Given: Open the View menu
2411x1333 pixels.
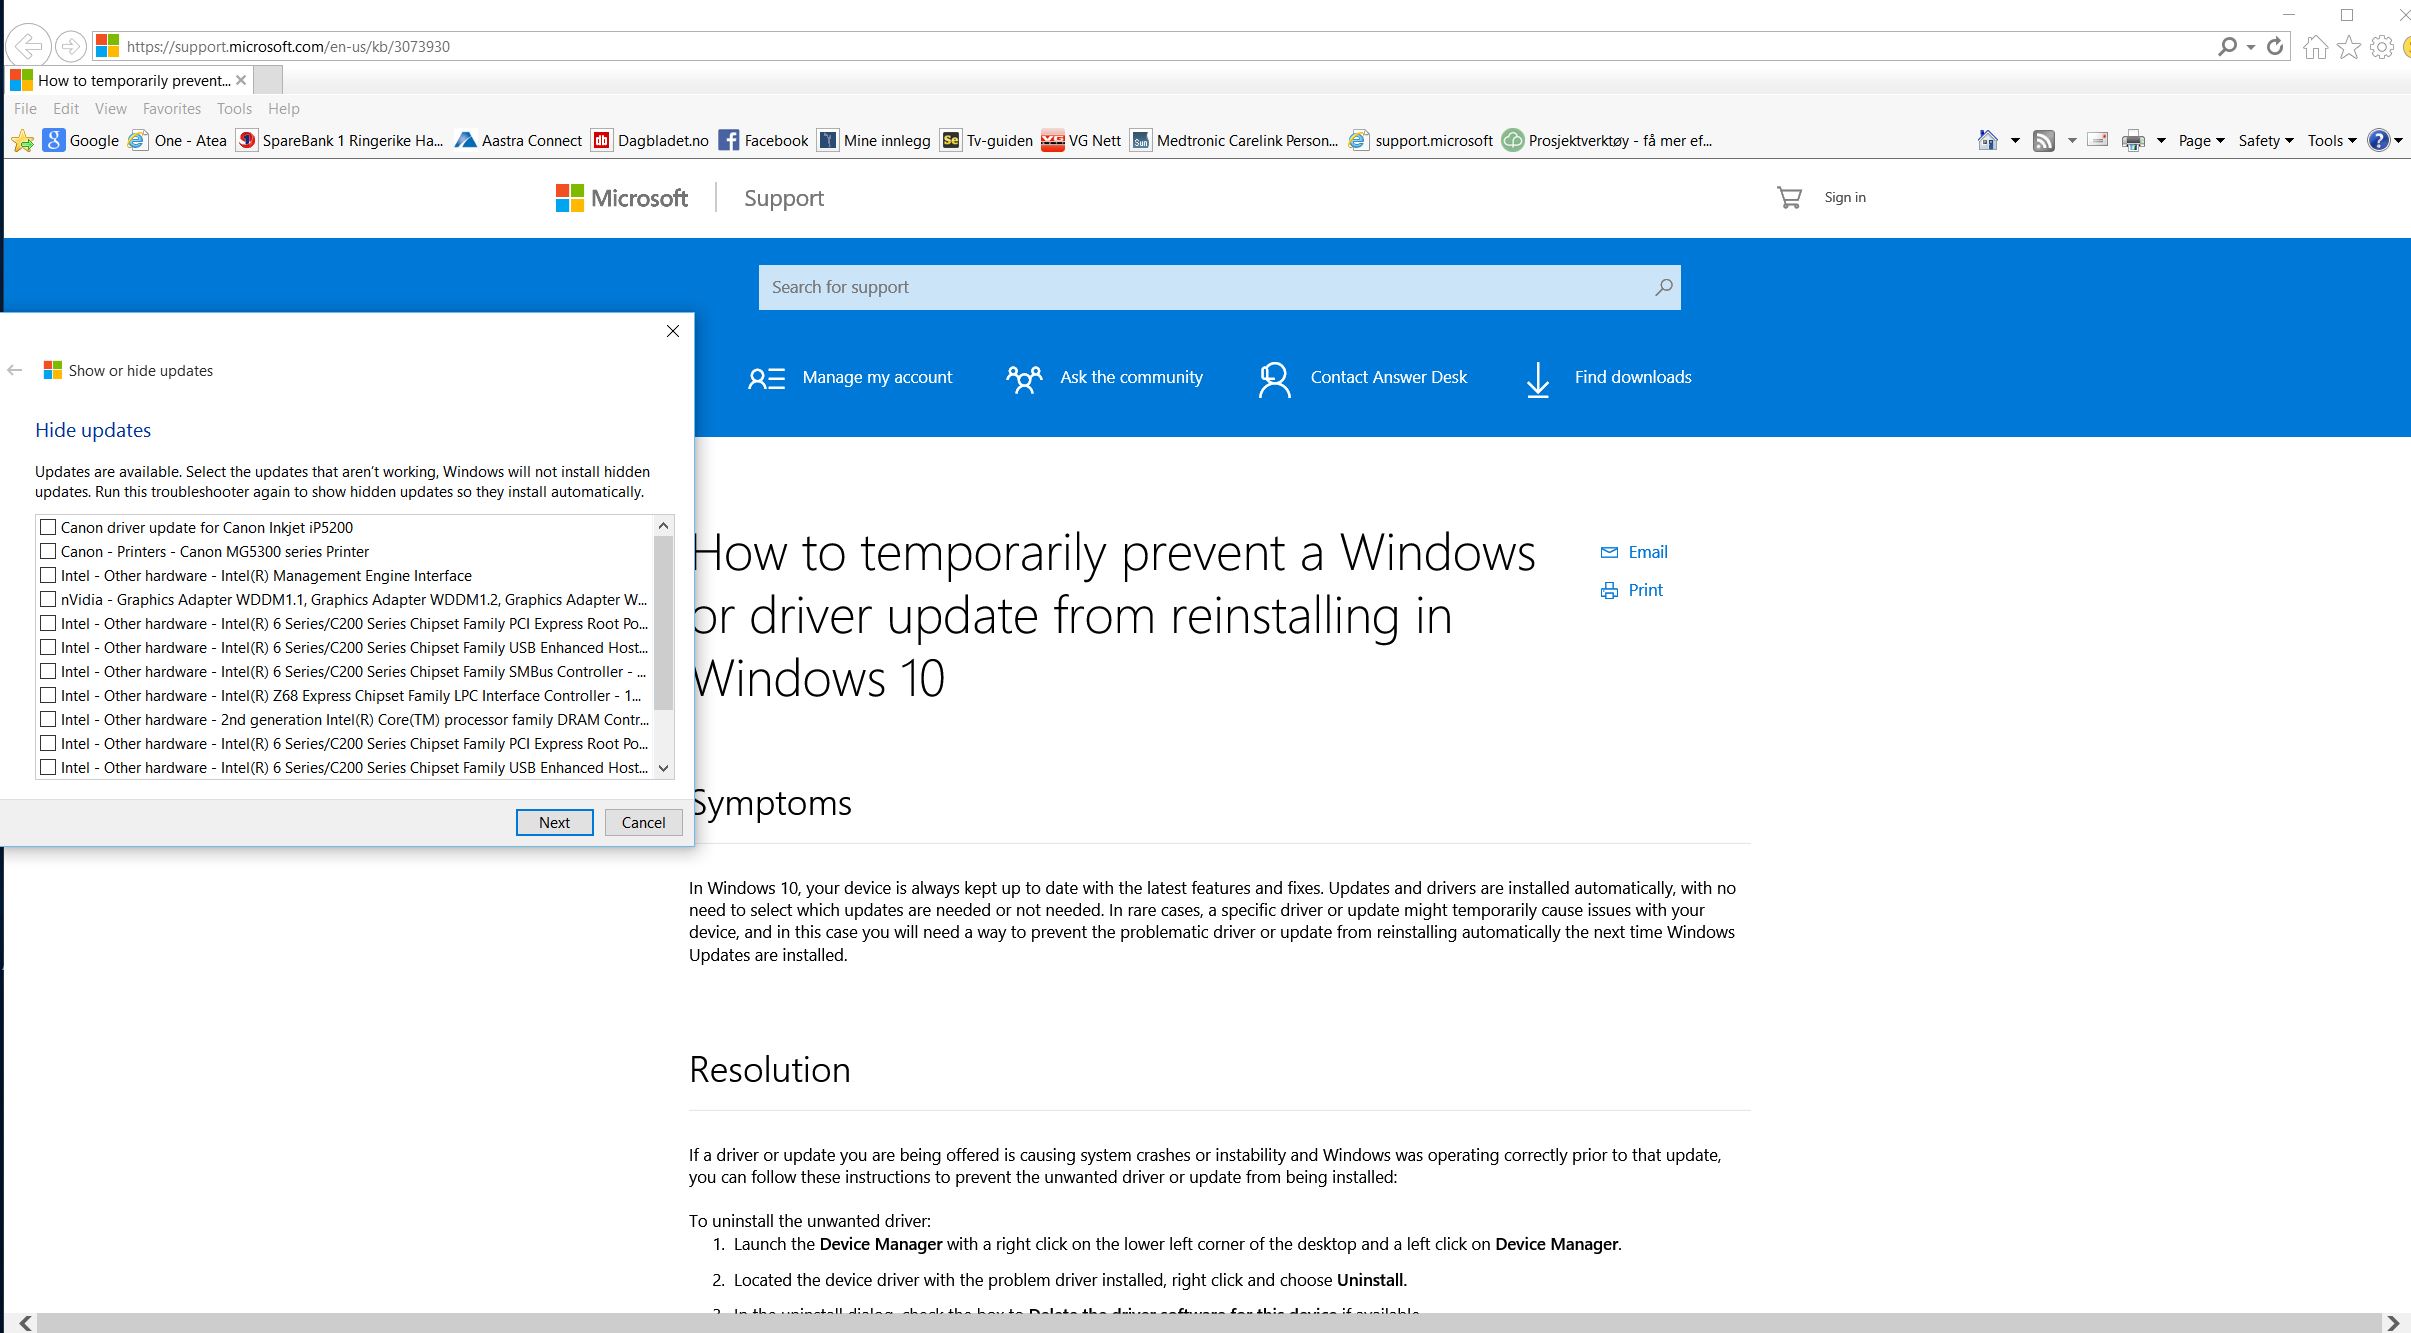Looking at the screenshot, I should tap(110, 108).
